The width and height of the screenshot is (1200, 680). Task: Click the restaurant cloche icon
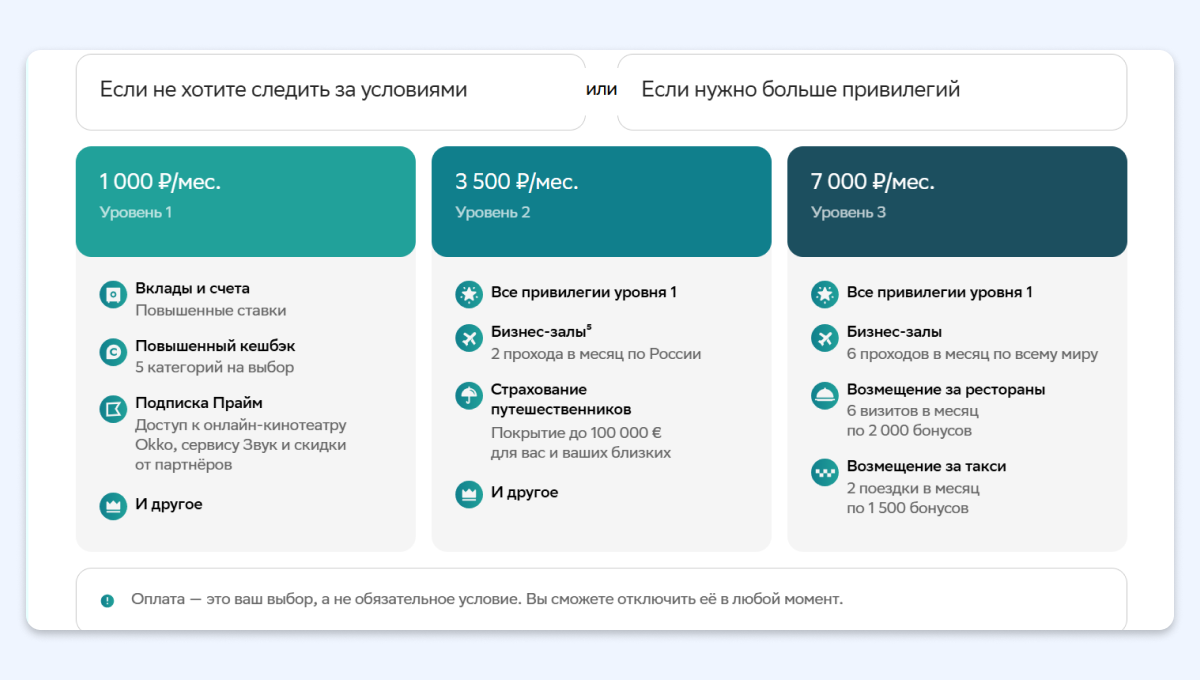click(825, 395)
